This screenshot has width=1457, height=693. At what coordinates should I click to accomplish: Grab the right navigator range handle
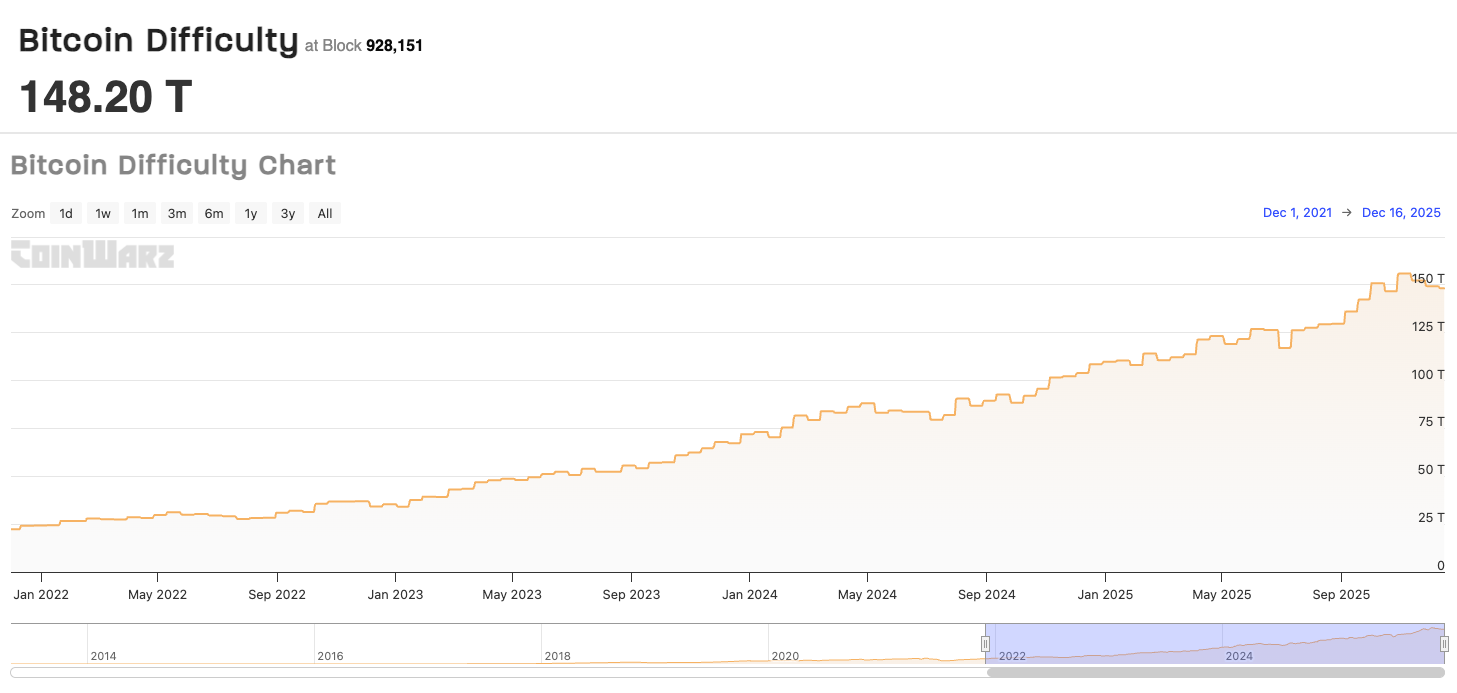[1444, 644]
